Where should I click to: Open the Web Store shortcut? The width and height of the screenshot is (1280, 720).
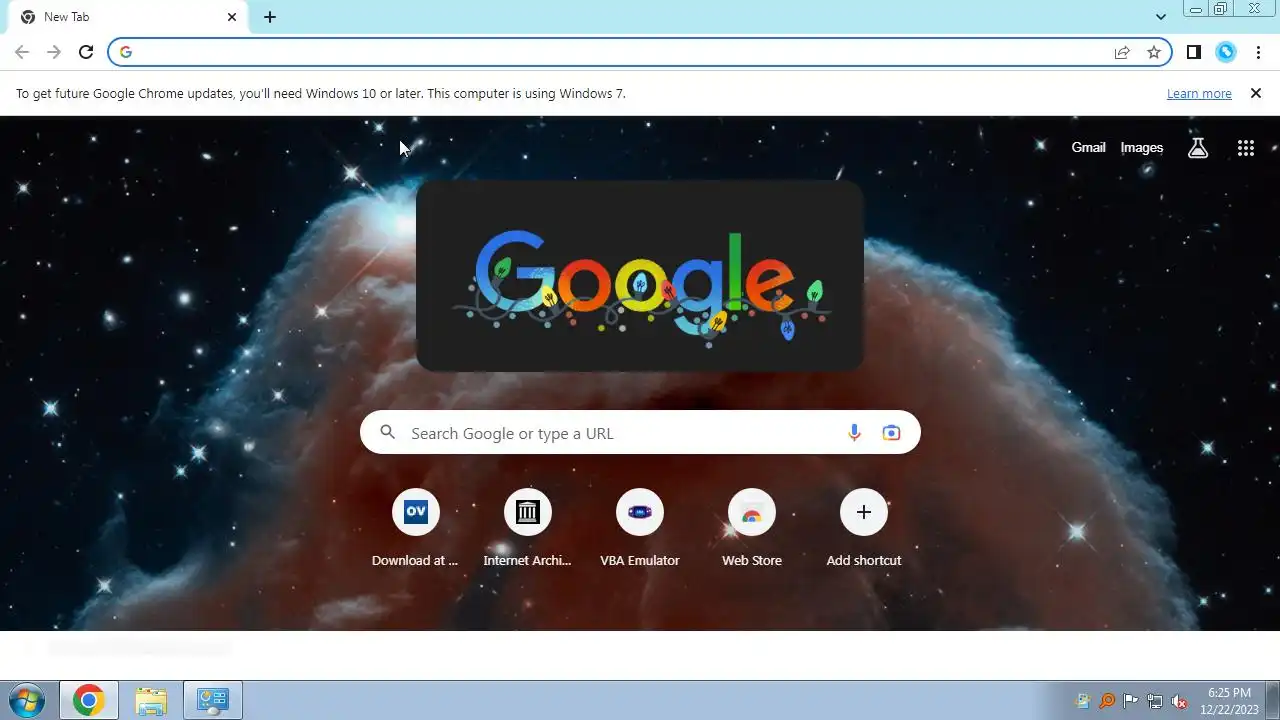(x=752, y=527)
